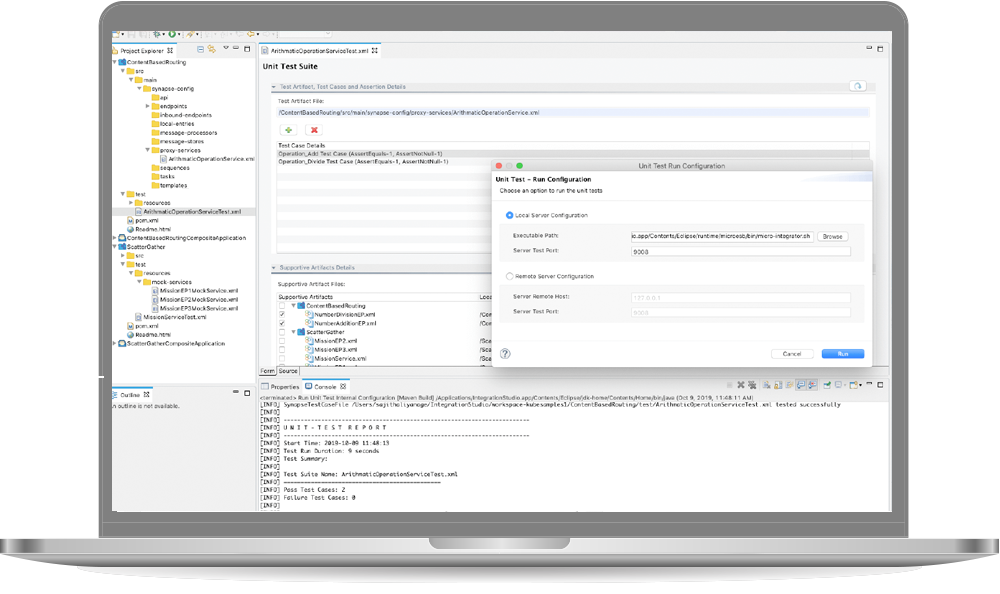The width and height of the screenshot is (1000, 594).
Task: Collapse all in Project Explorer
Action: (x=200, y=49)
